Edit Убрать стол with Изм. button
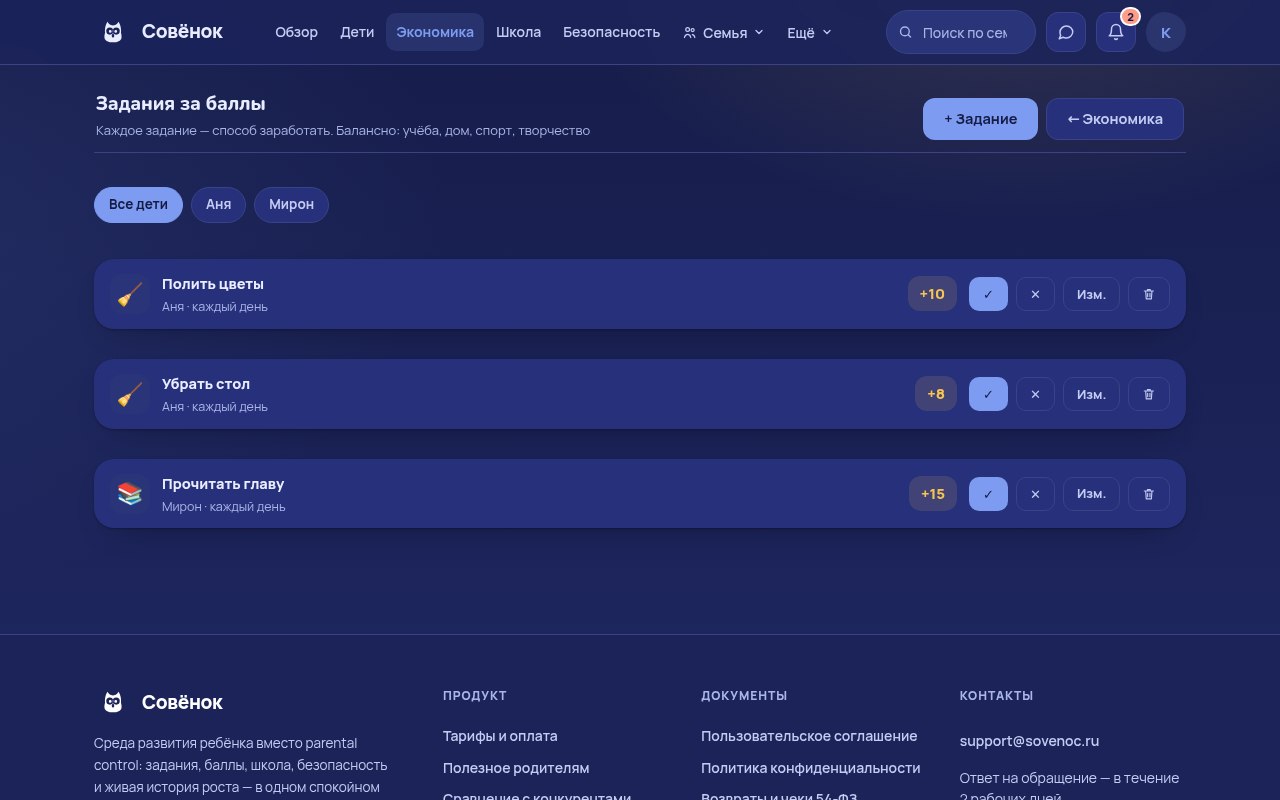1280x800 pixels. coord(1091,394)
